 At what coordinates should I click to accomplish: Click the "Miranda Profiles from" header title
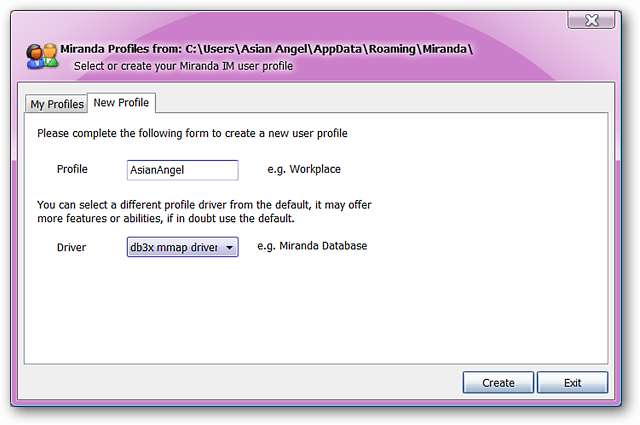tap(266, 49)
